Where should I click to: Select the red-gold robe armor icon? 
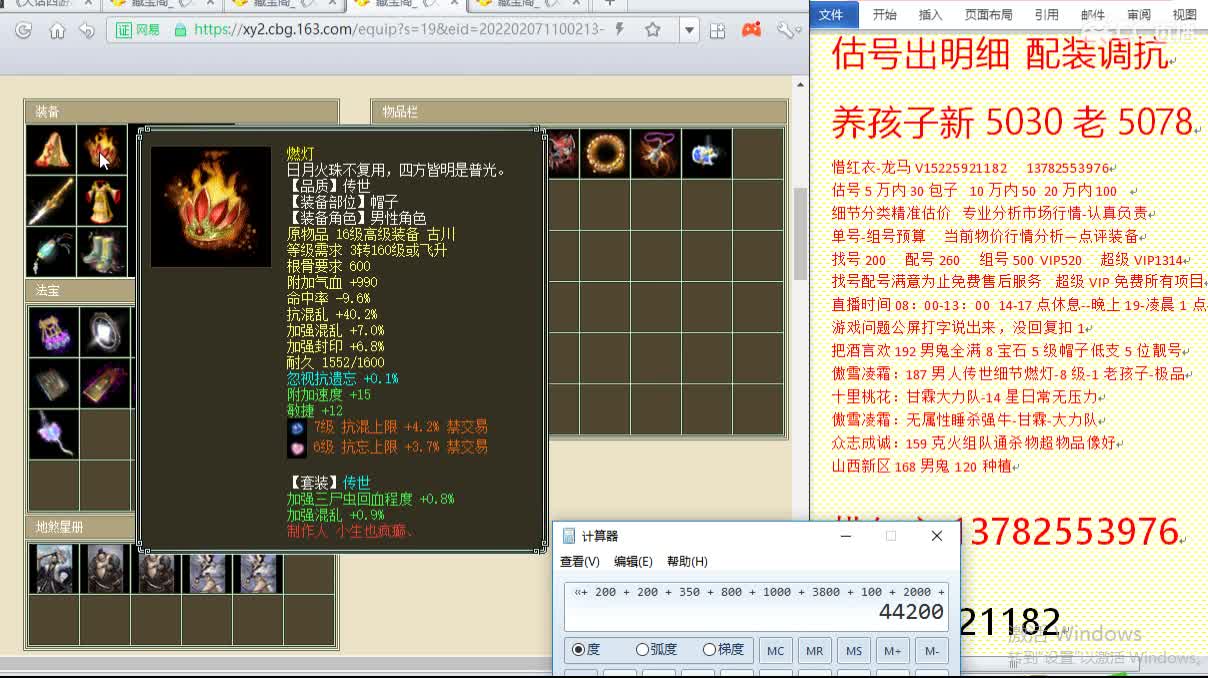tap(102, 201)
